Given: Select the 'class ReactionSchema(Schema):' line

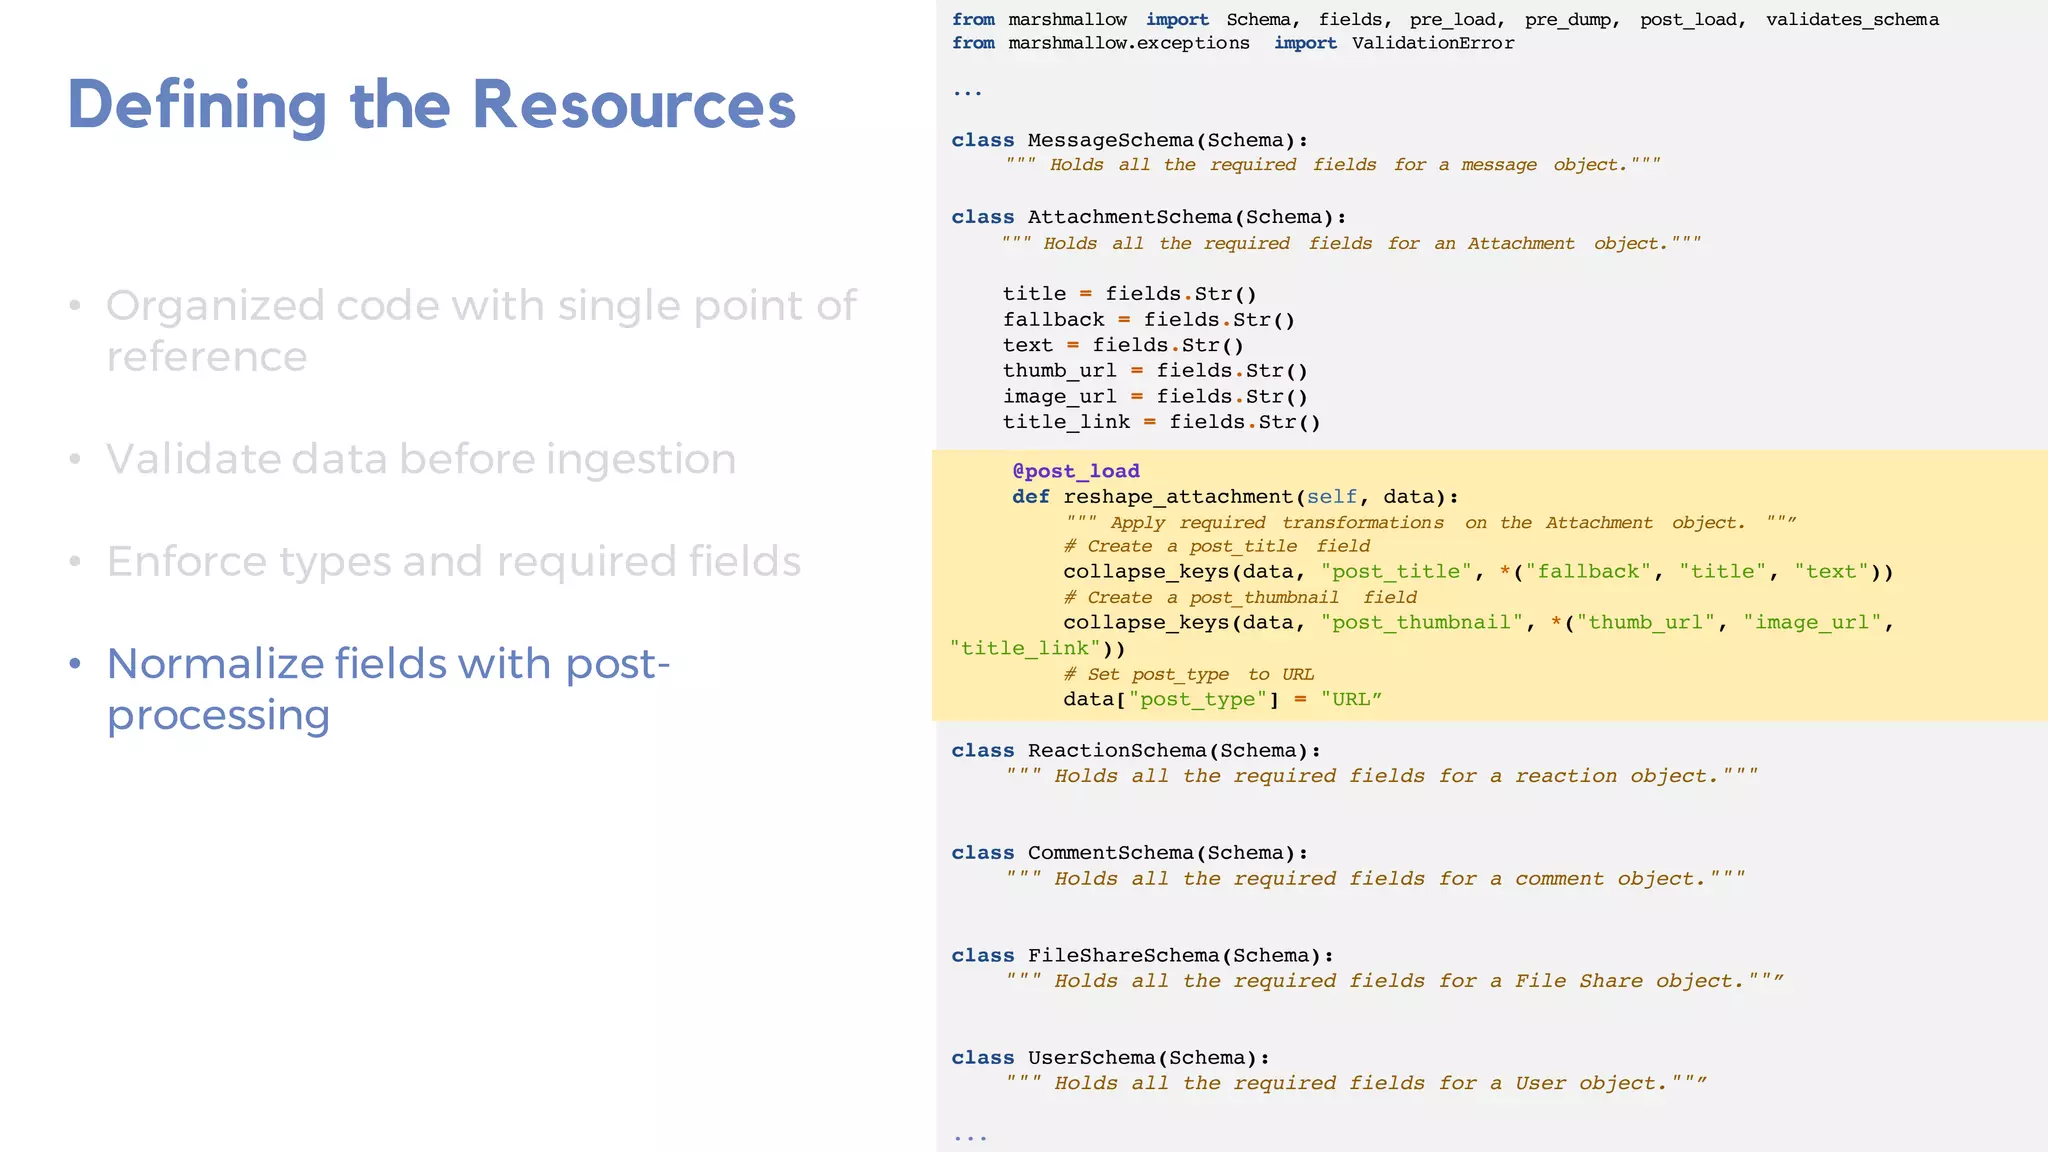Looking at the screenshot, I should point(1136,751).
